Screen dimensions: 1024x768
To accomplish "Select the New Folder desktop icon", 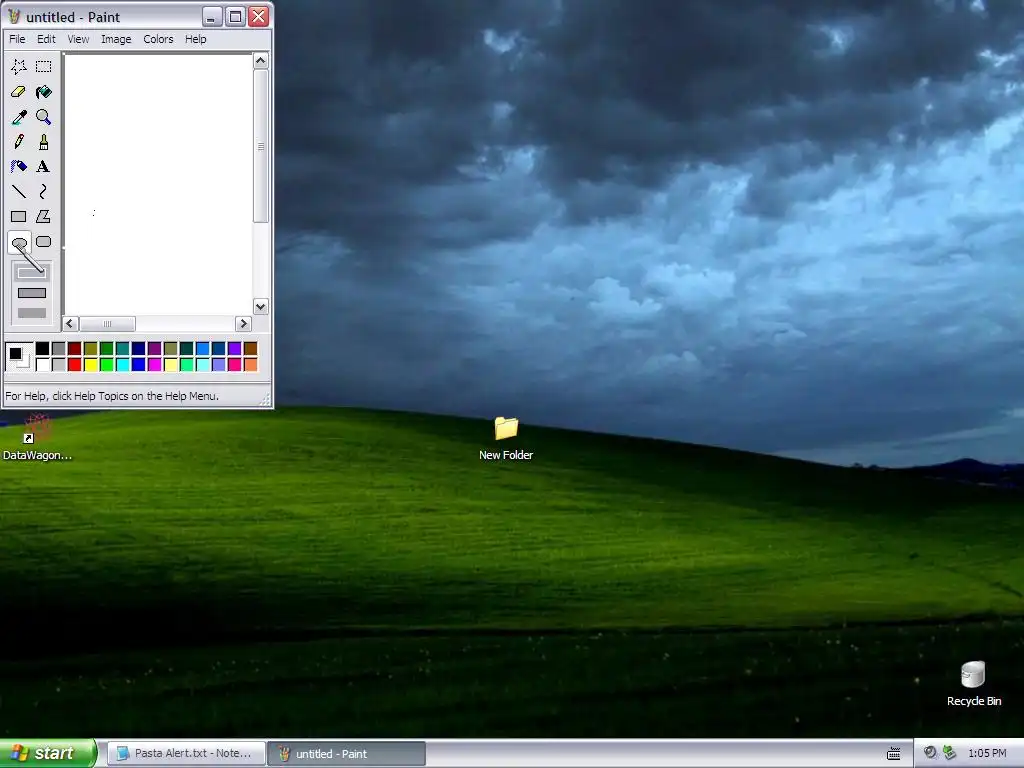I will point(506,439).
